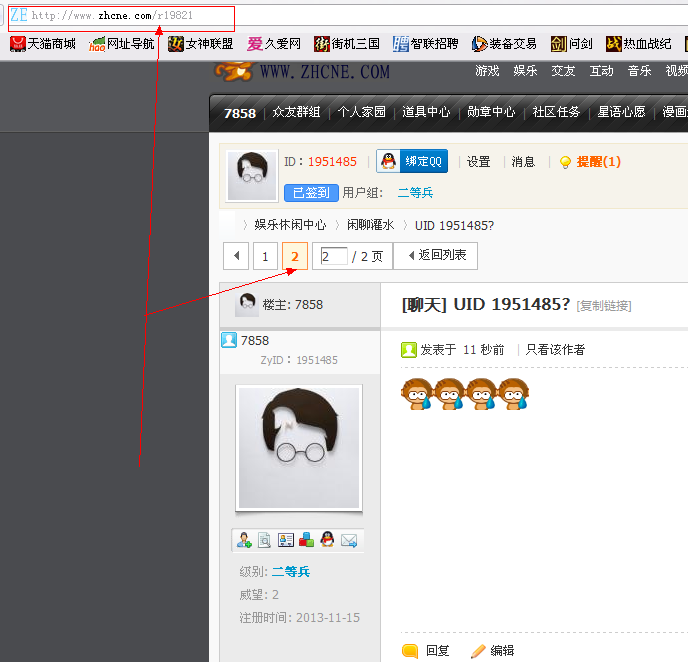Open 音乐 in top menu
Image resolution: width=688 pixels, height=662 pixels.
tap(639, 71)
